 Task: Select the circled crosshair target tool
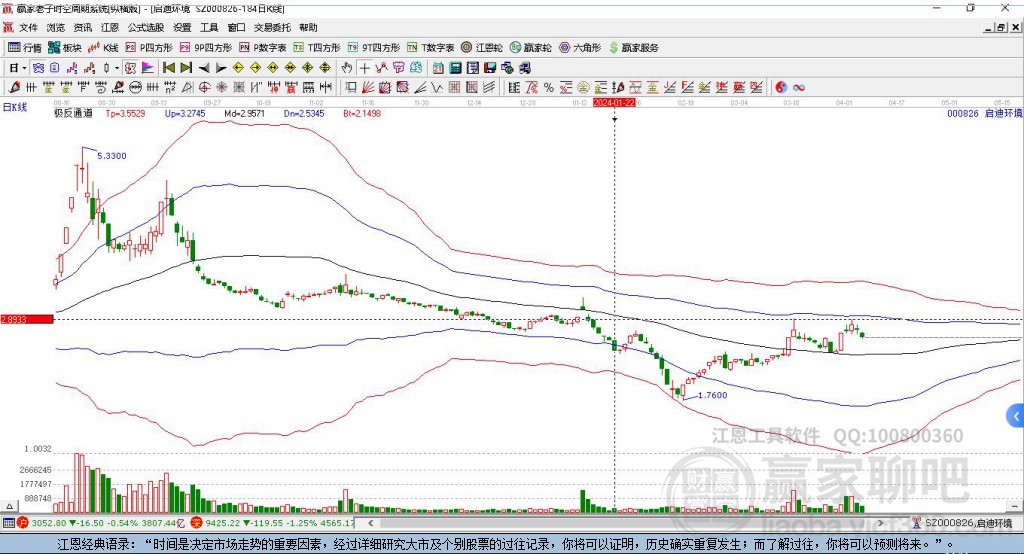[204, 87]
